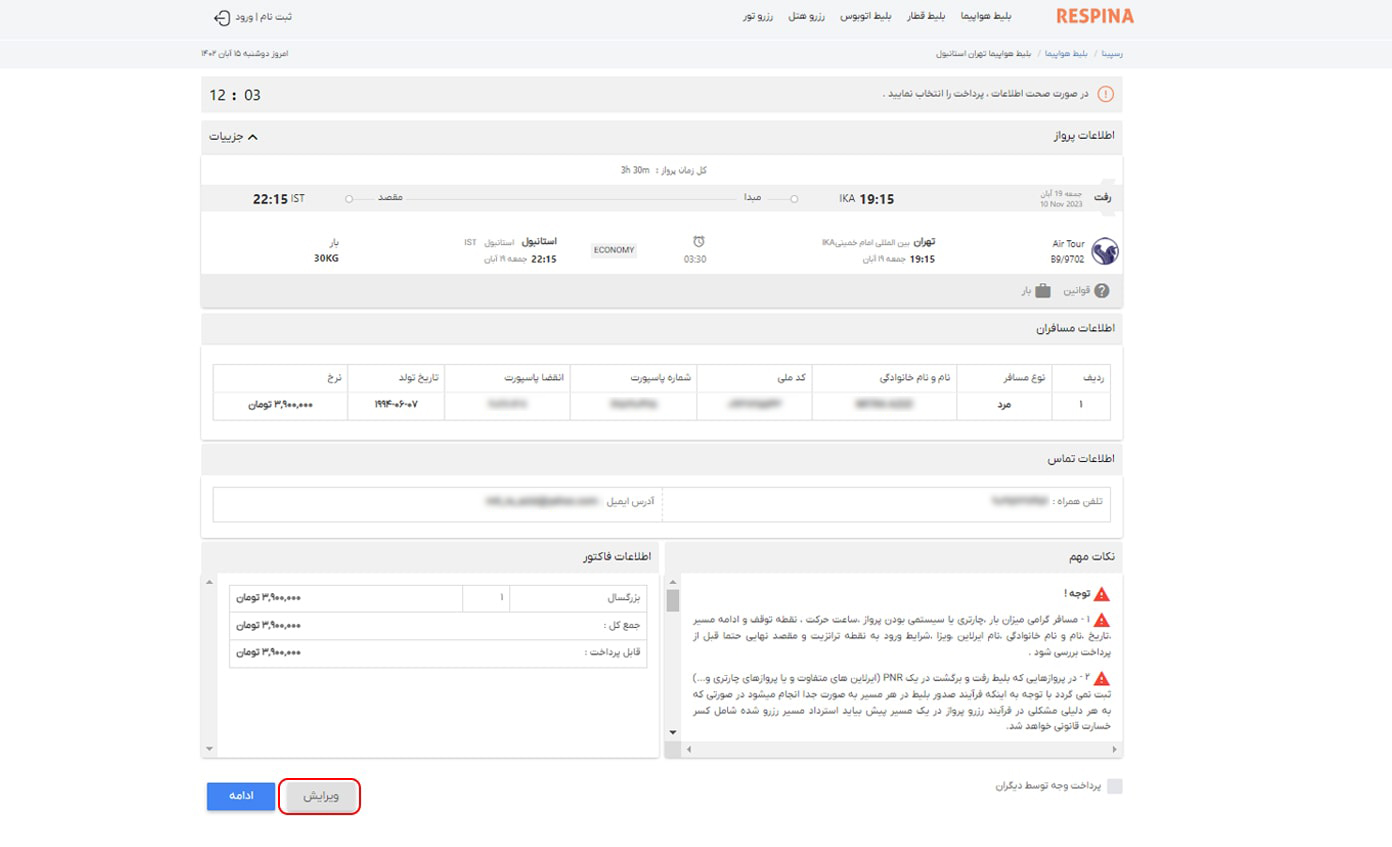Open the رزرو هتل menu item
This screenshot has width=1392, height=847.
806,17
